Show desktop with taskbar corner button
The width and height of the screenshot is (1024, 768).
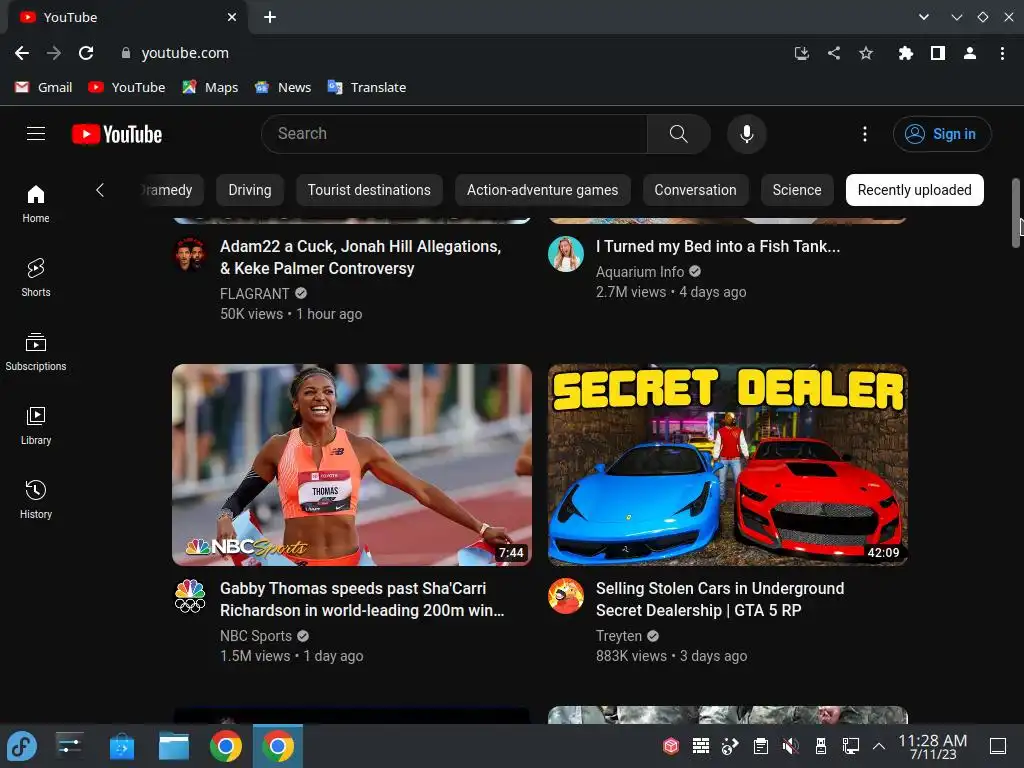point(998,746)
